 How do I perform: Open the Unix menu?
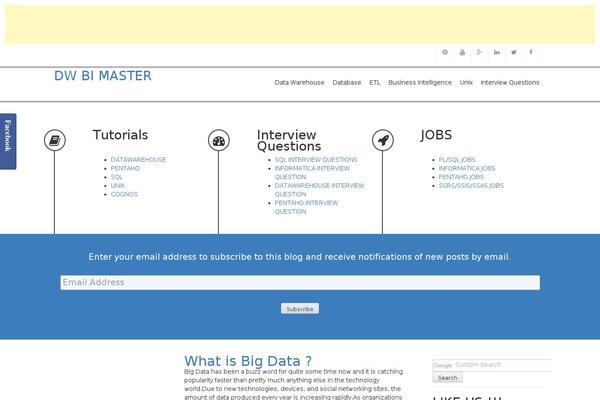pos(466,82)
